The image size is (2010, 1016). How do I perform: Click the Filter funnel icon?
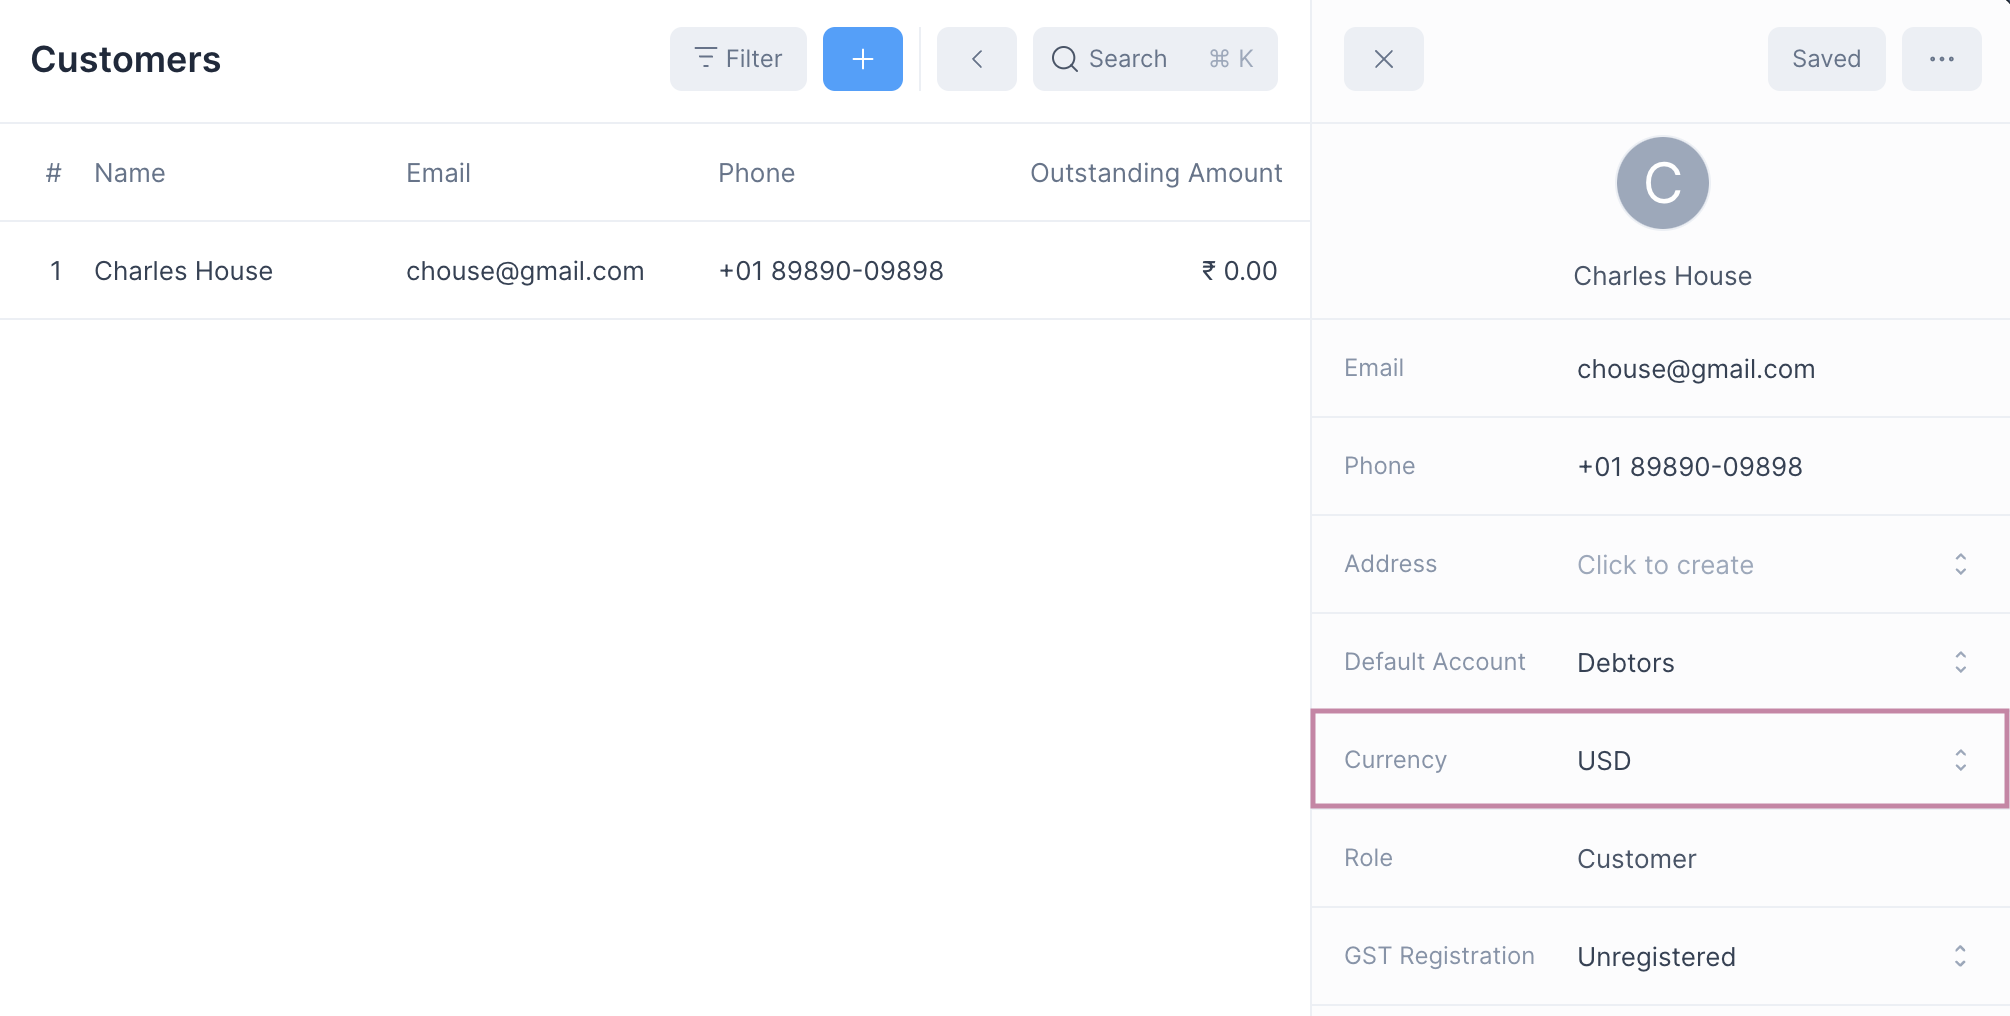[x=706, y=58]
